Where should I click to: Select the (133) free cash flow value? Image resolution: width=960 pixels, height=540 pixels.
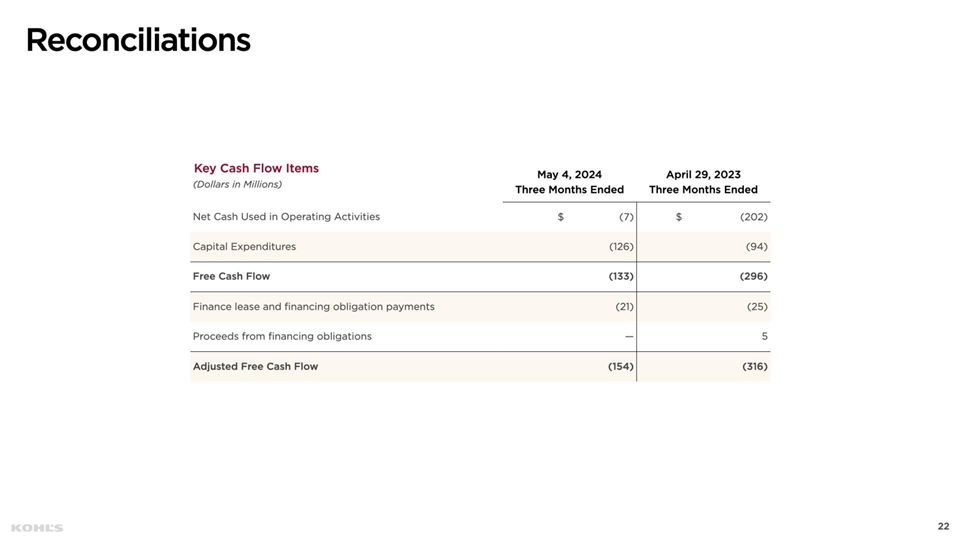(621, 276)
